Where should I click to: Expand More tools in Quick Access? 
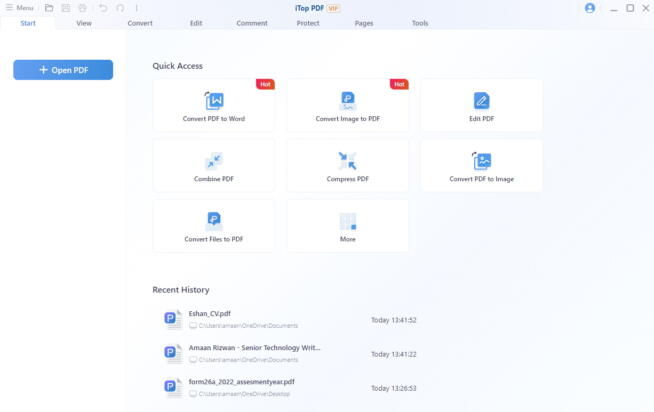[x=347, y=226]
